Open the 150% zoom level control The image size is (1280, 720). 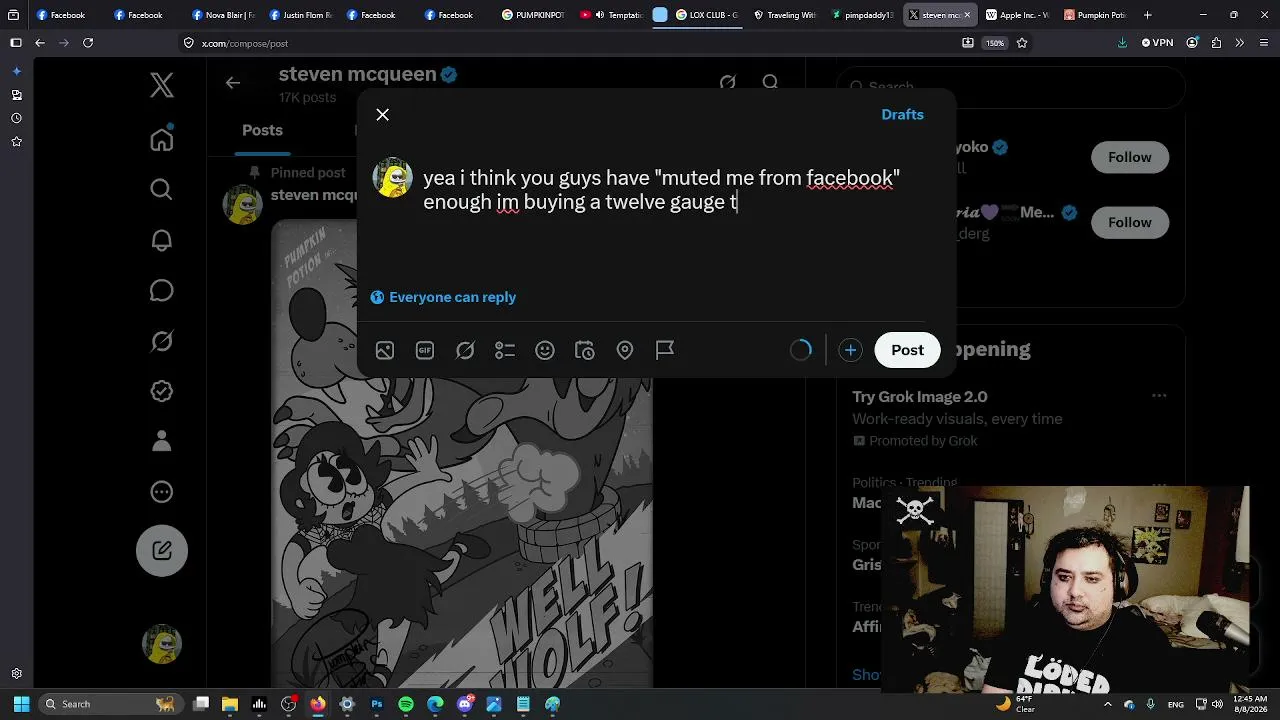[x=995, y=43]
